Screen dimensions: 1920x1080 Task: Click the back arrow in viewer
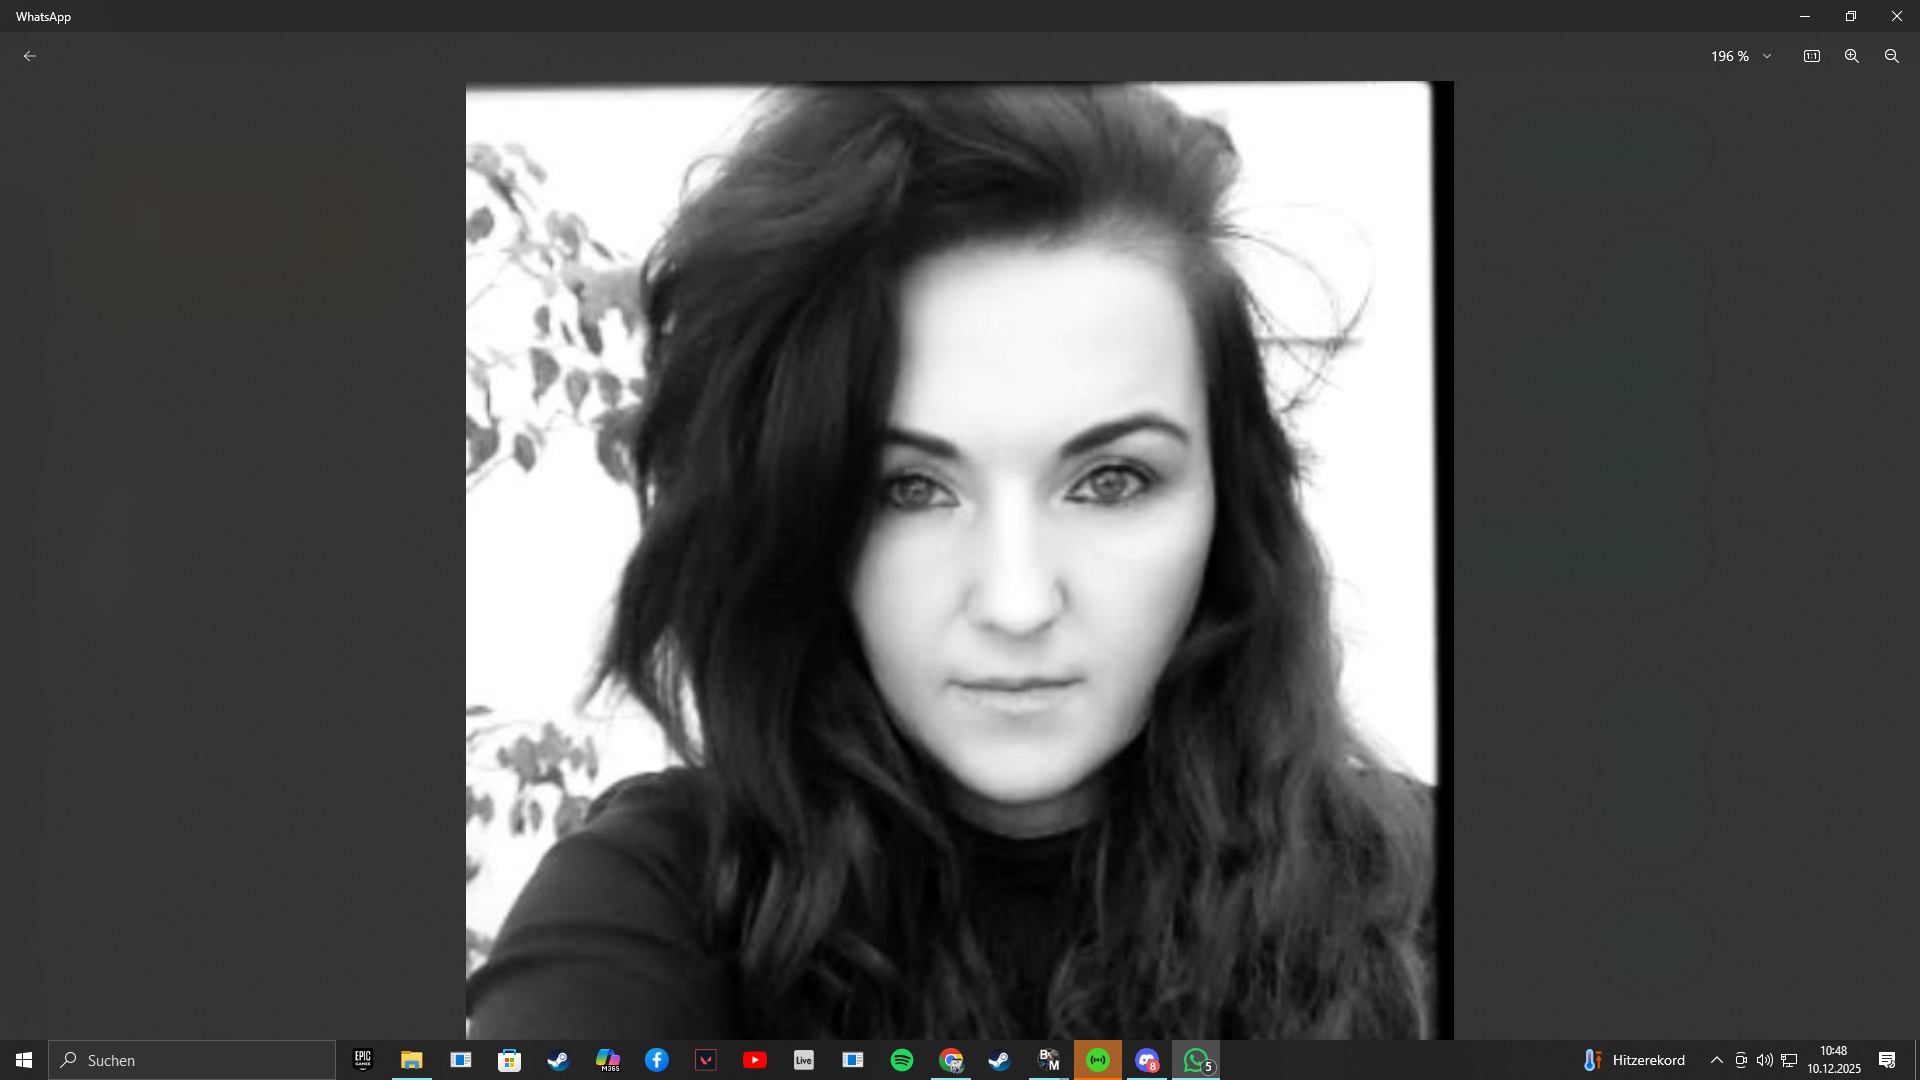point(30,56)
